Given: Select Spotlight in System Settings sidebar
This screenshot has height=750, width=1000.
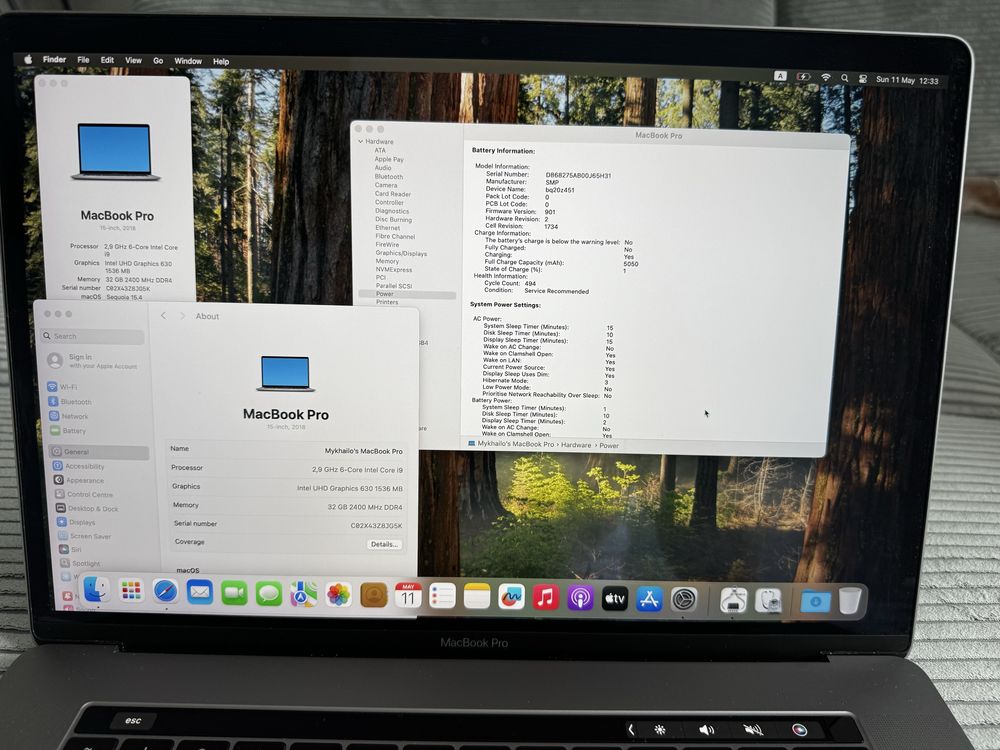Looking at the screenshot, I should [x=80, y=563].
